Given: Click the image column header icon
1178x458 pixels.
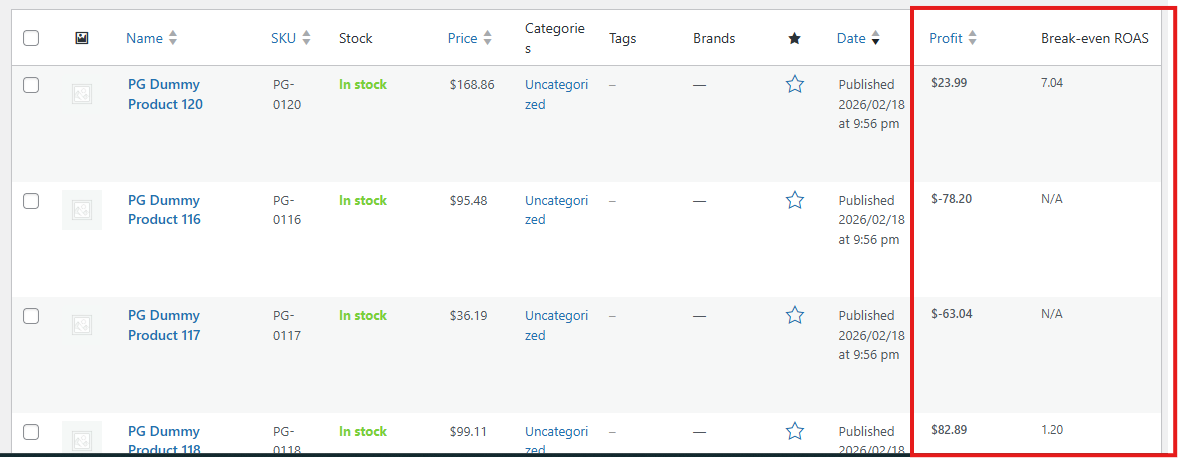Looking at the screenshot, I should 82,38.
